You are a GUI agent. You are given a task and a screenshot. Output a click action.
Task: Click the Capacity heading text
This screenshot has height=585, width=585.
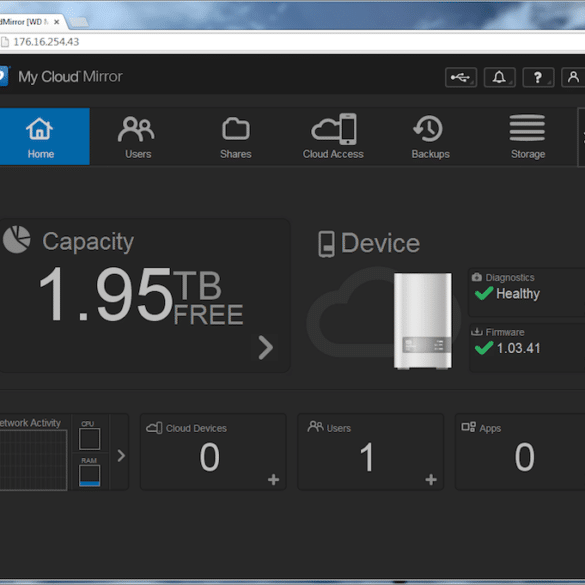pos(88,243)
